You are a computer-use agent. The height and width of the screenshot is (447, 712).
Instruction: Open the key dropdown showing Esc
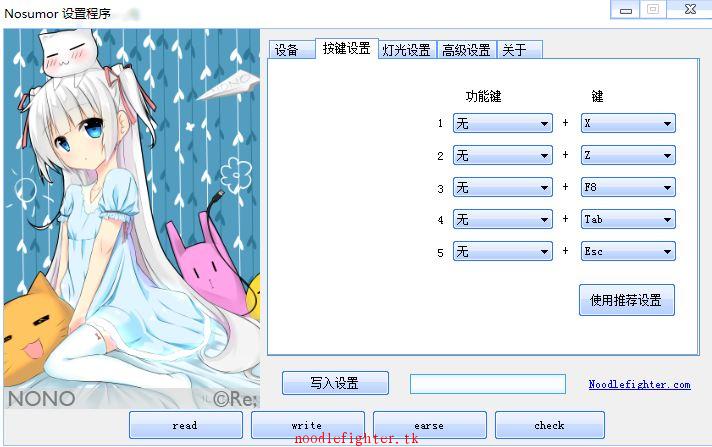[628, 251]
